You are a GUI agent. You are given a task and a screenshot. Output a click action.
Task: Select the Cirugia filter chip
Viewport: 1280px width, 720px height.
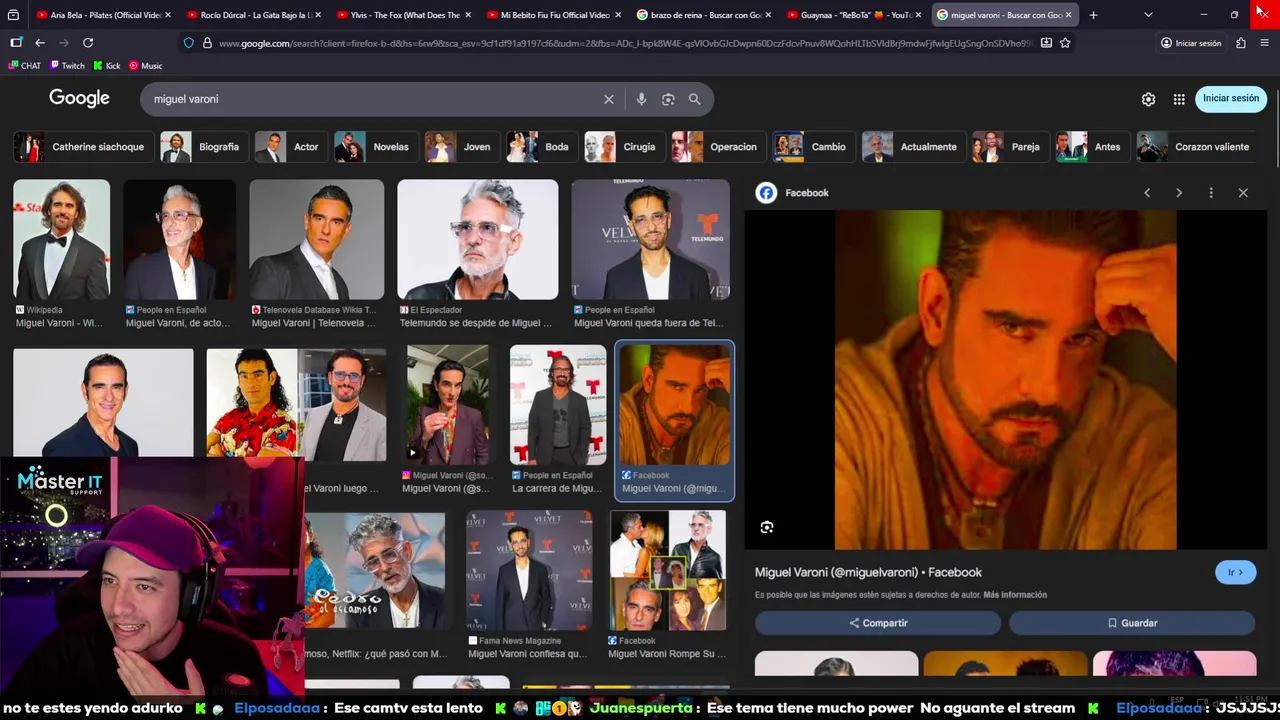tap(625, 147)
